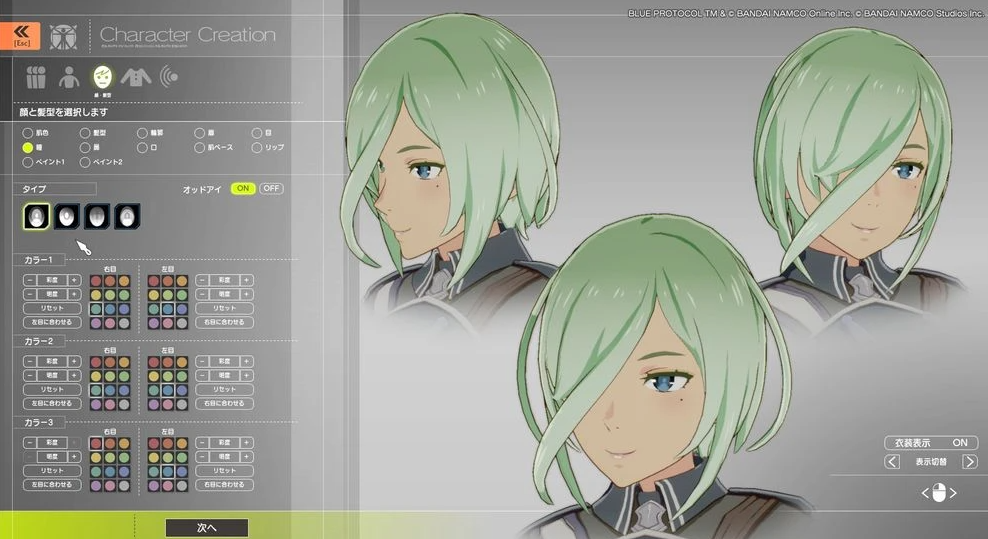This screenshot has height=539, width=988.
Task: Go back using the Esc arrow button
Action: coord(21,35)
